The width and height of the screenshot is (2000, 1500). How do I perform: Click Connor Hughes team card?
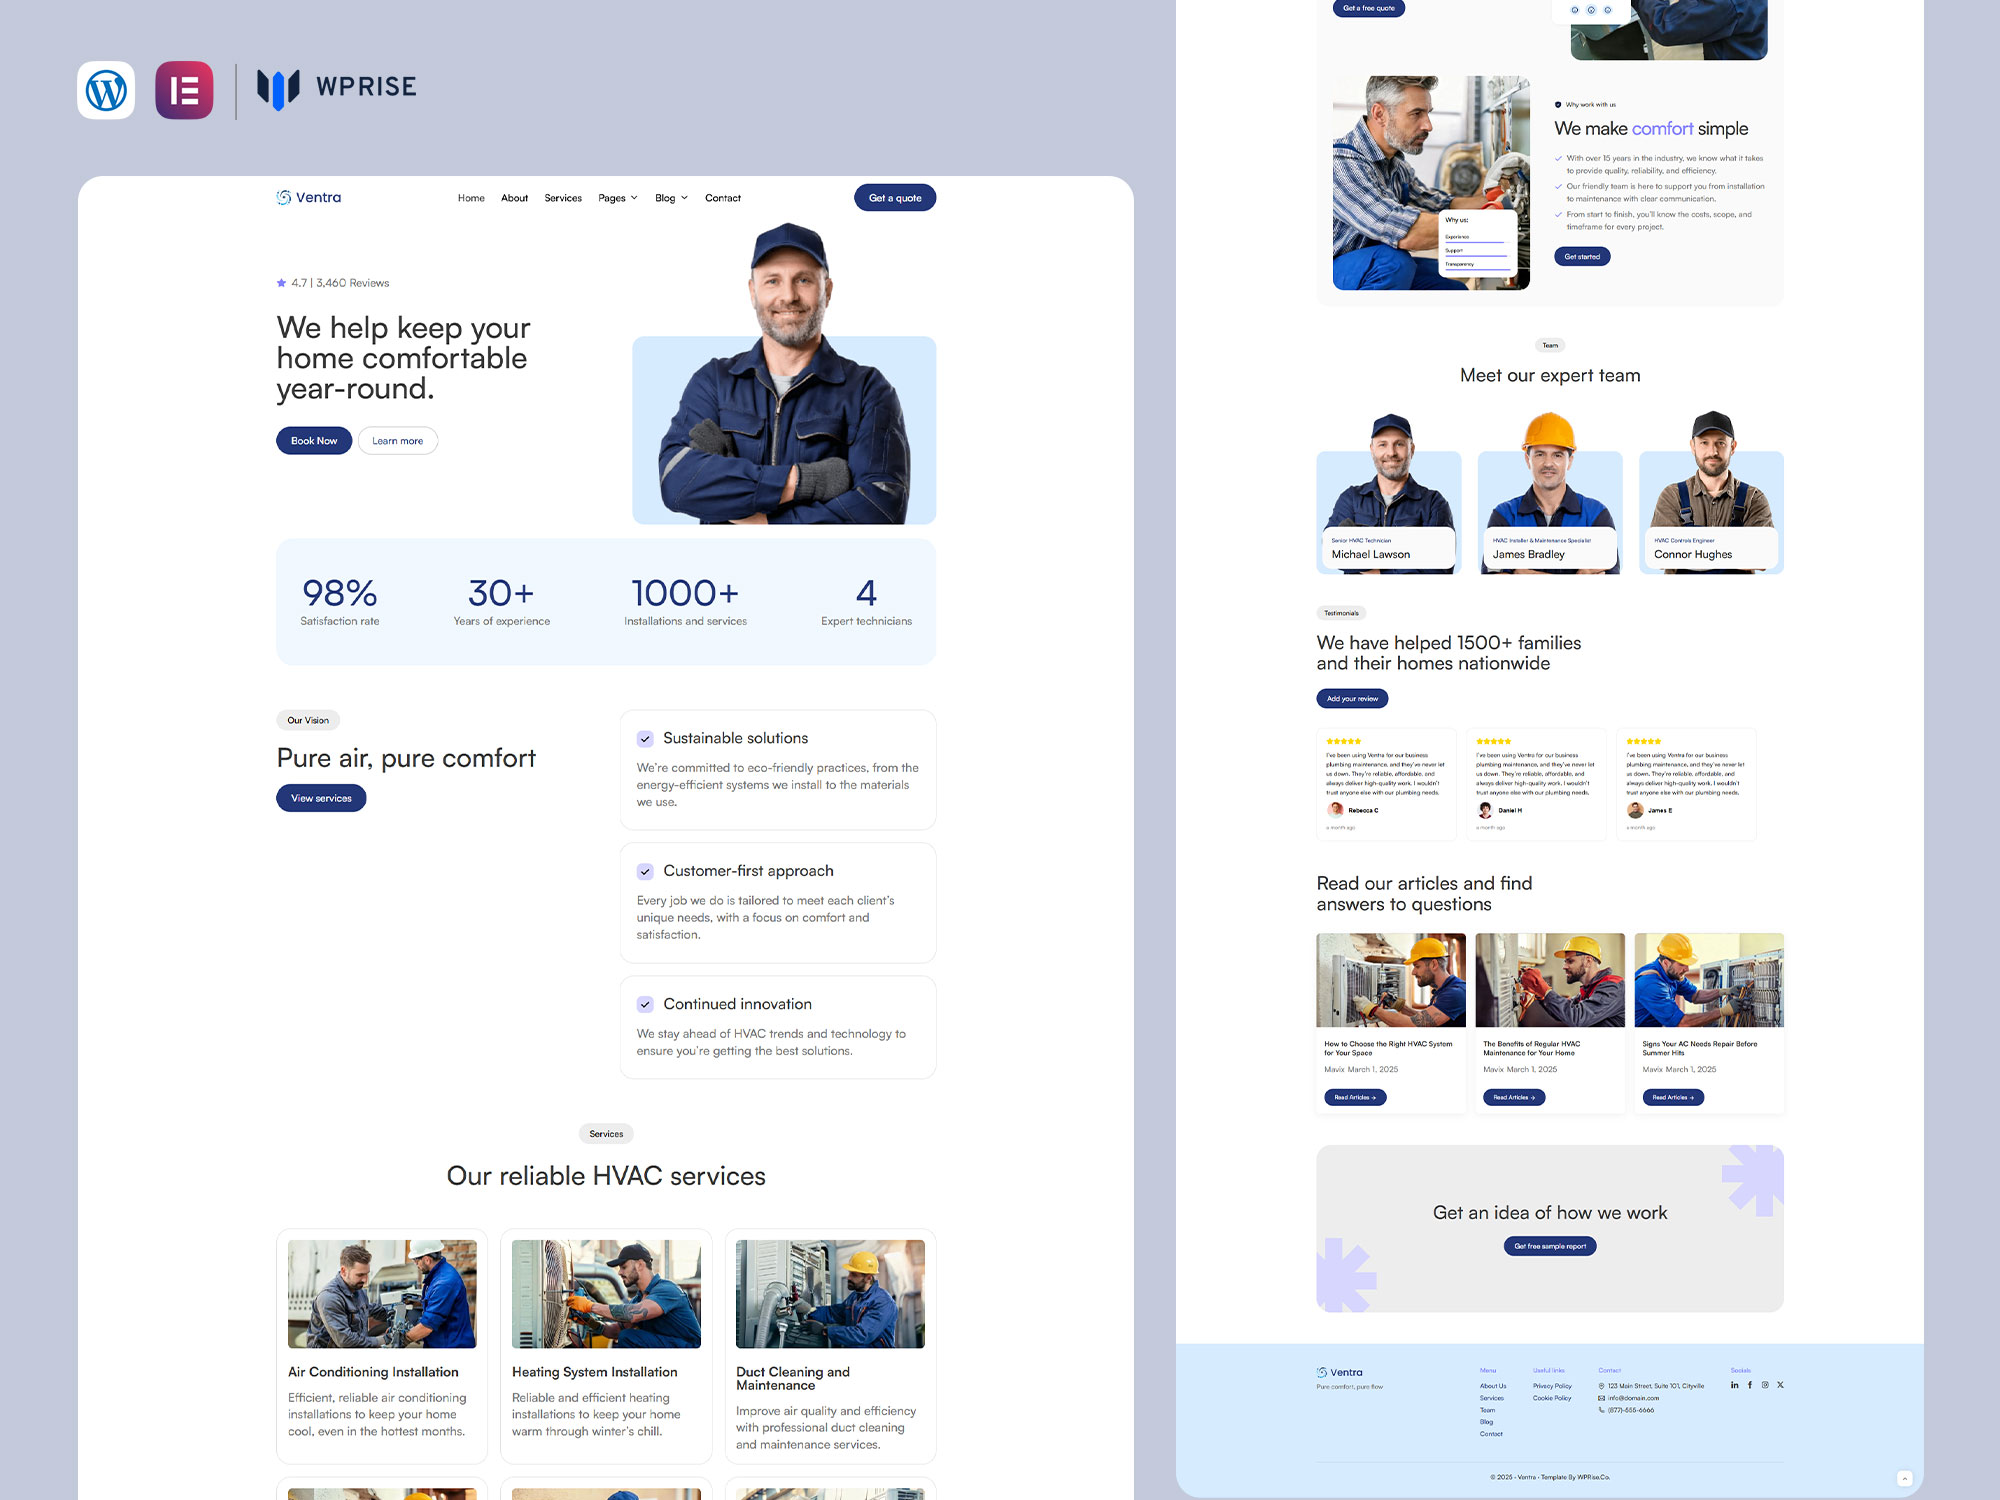click(x=1711, y=493)
